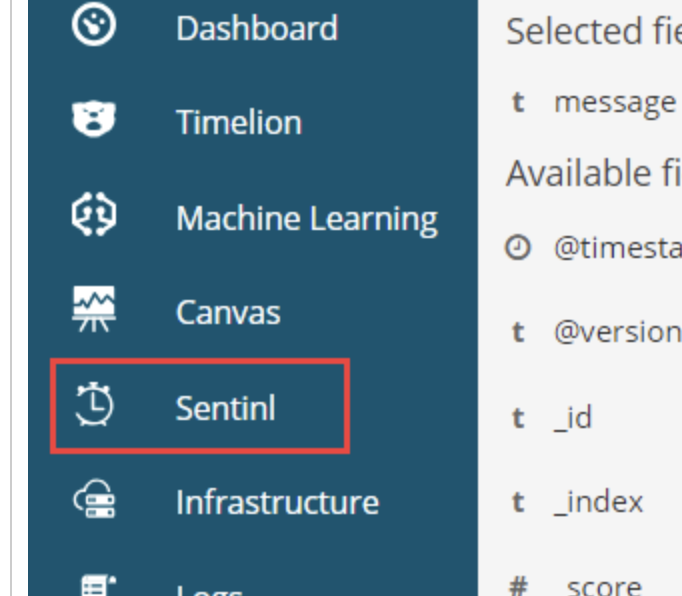
Task: Select the @timestamp field name
Action: (617, 250)
